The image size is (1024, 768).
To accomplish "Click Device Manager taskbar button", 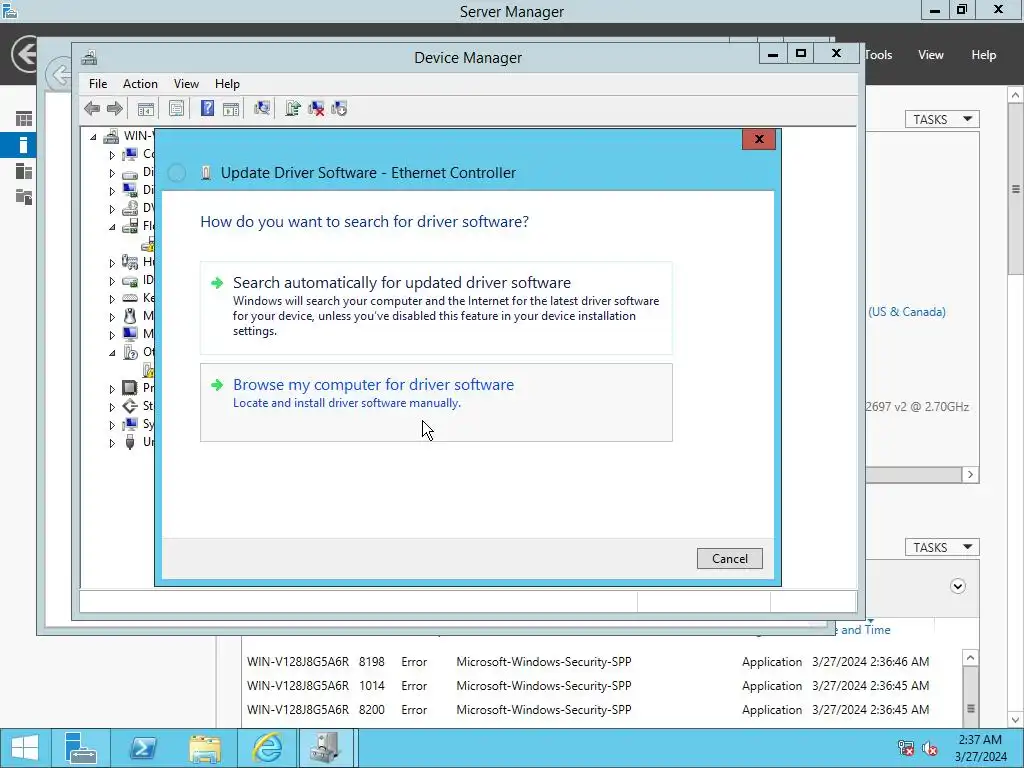I will [326, 748].
